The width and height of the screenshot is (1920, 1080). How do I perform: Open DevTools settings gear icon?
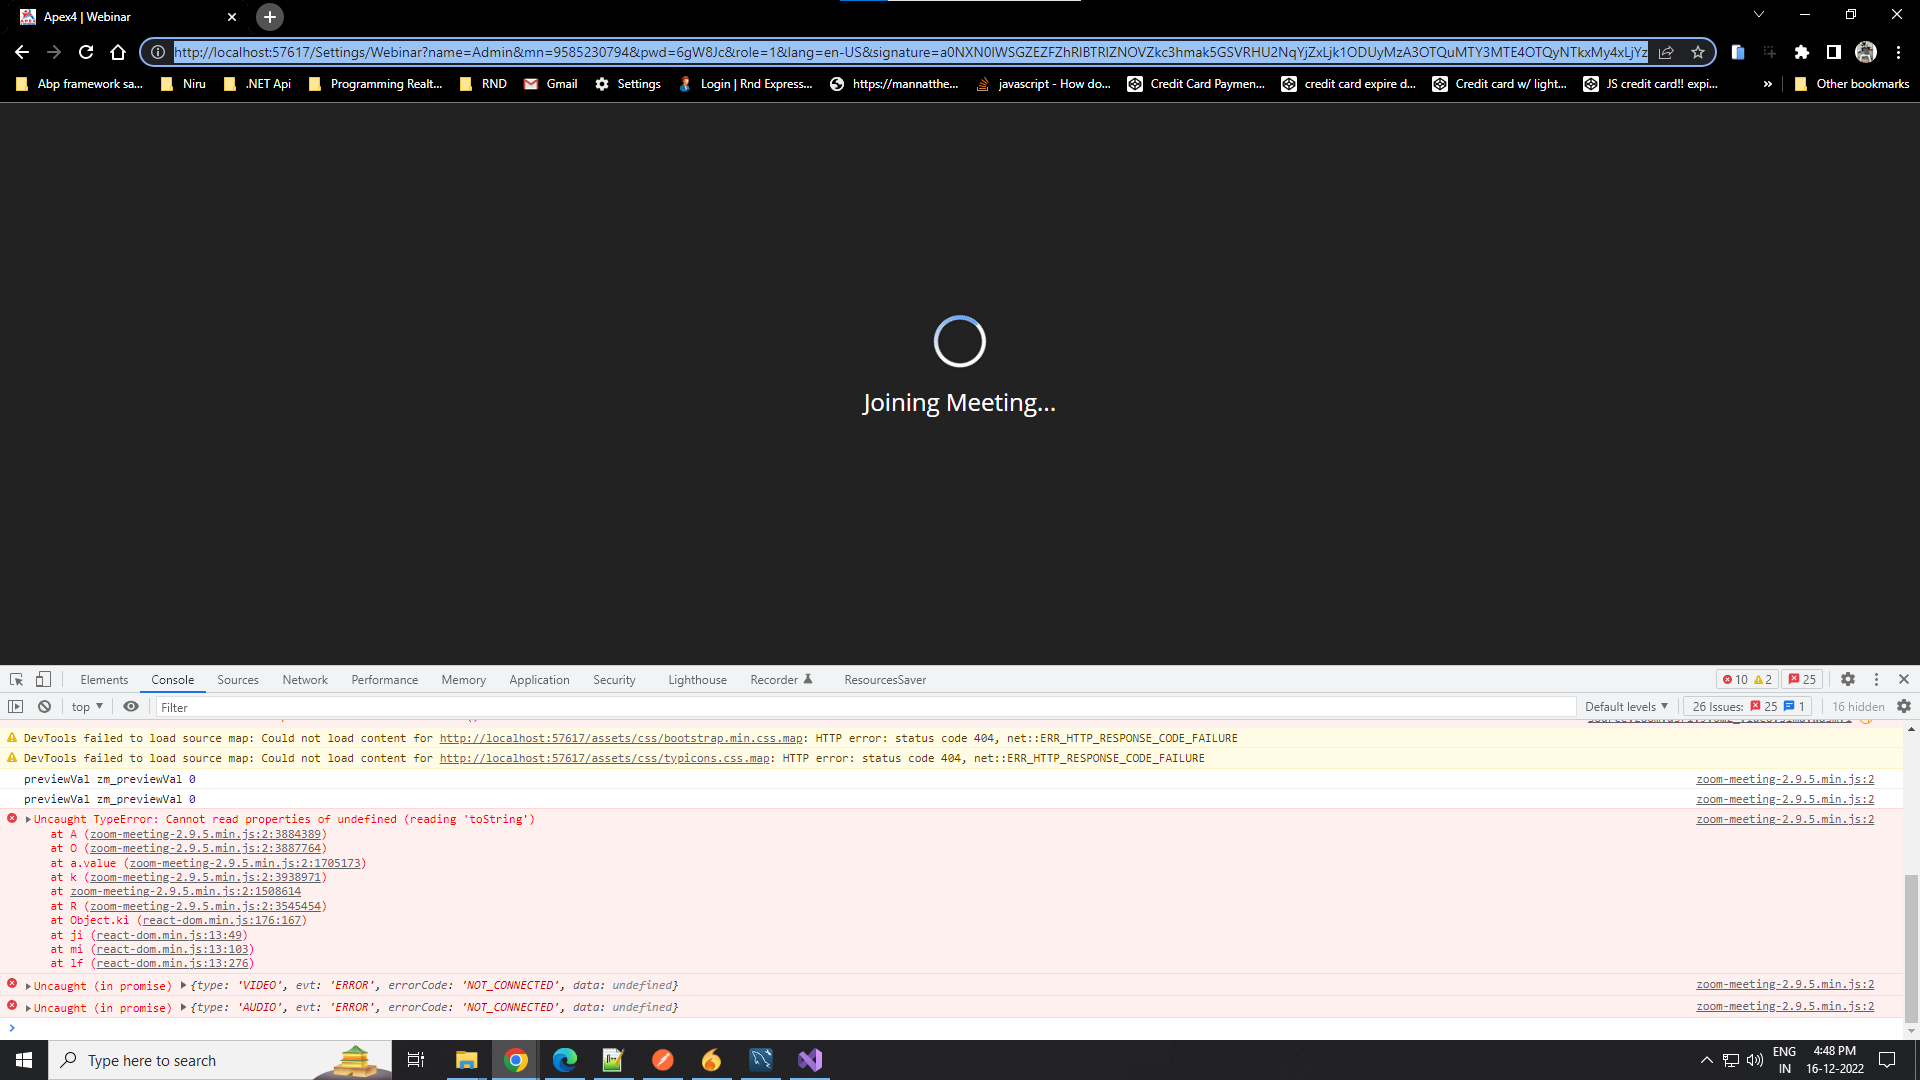point(1848,679)
